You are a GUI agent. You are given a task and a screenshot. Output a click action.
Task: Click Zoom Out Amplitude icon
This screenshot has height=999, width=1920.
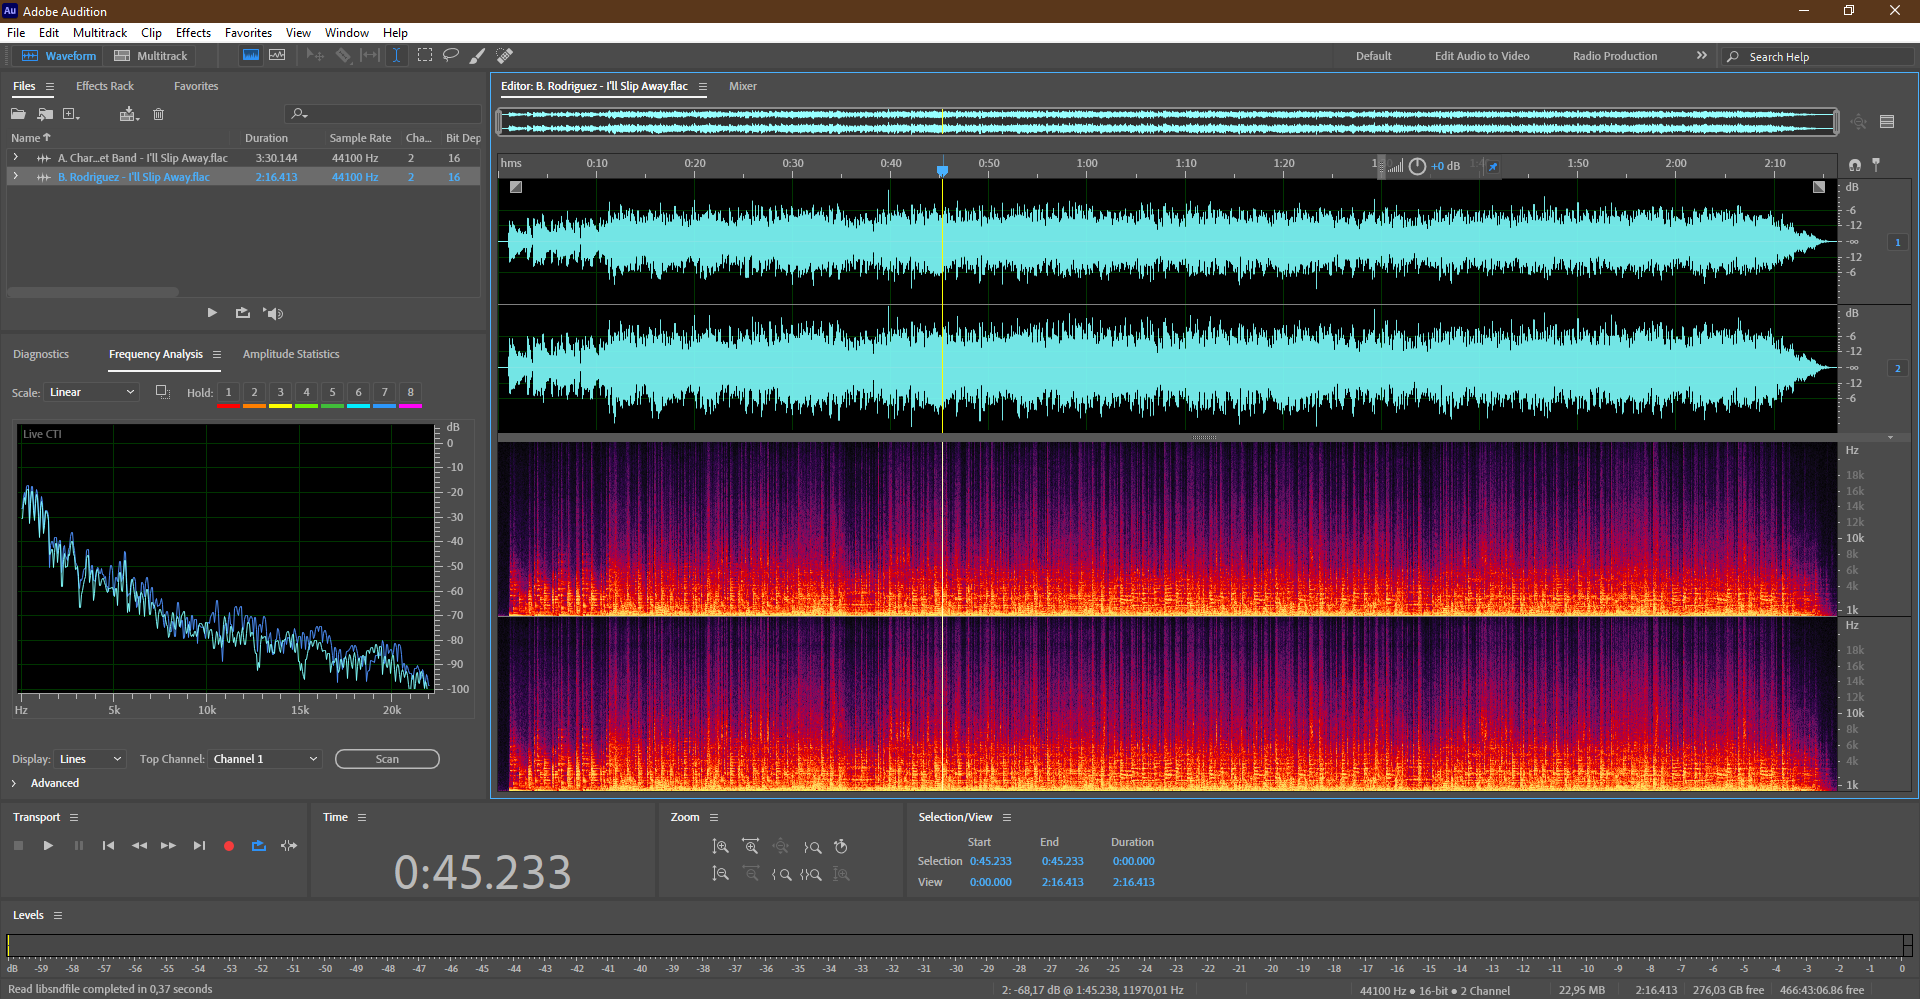click(x=720, y=874)
